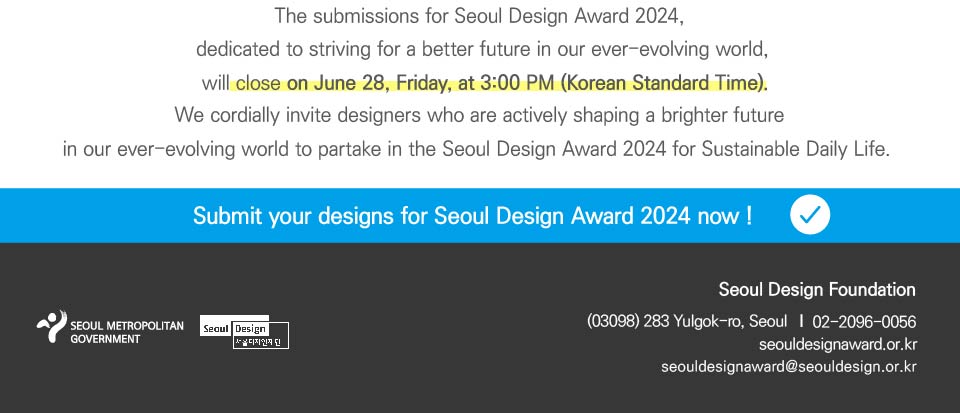Click the 'Seoul Design Foundation' heading
Viewport: 960px width, 413px height.
[817, 289]
